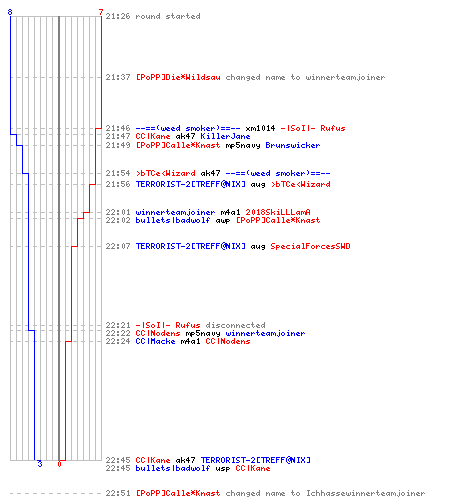
Task: Select bullets|badwolf at 22:02
Action: point(173,220)
